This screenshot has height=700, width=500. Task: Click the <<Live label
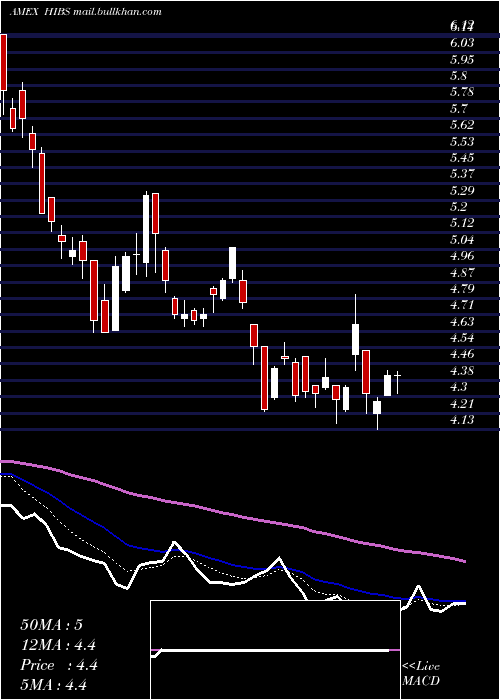coord(421,667)
